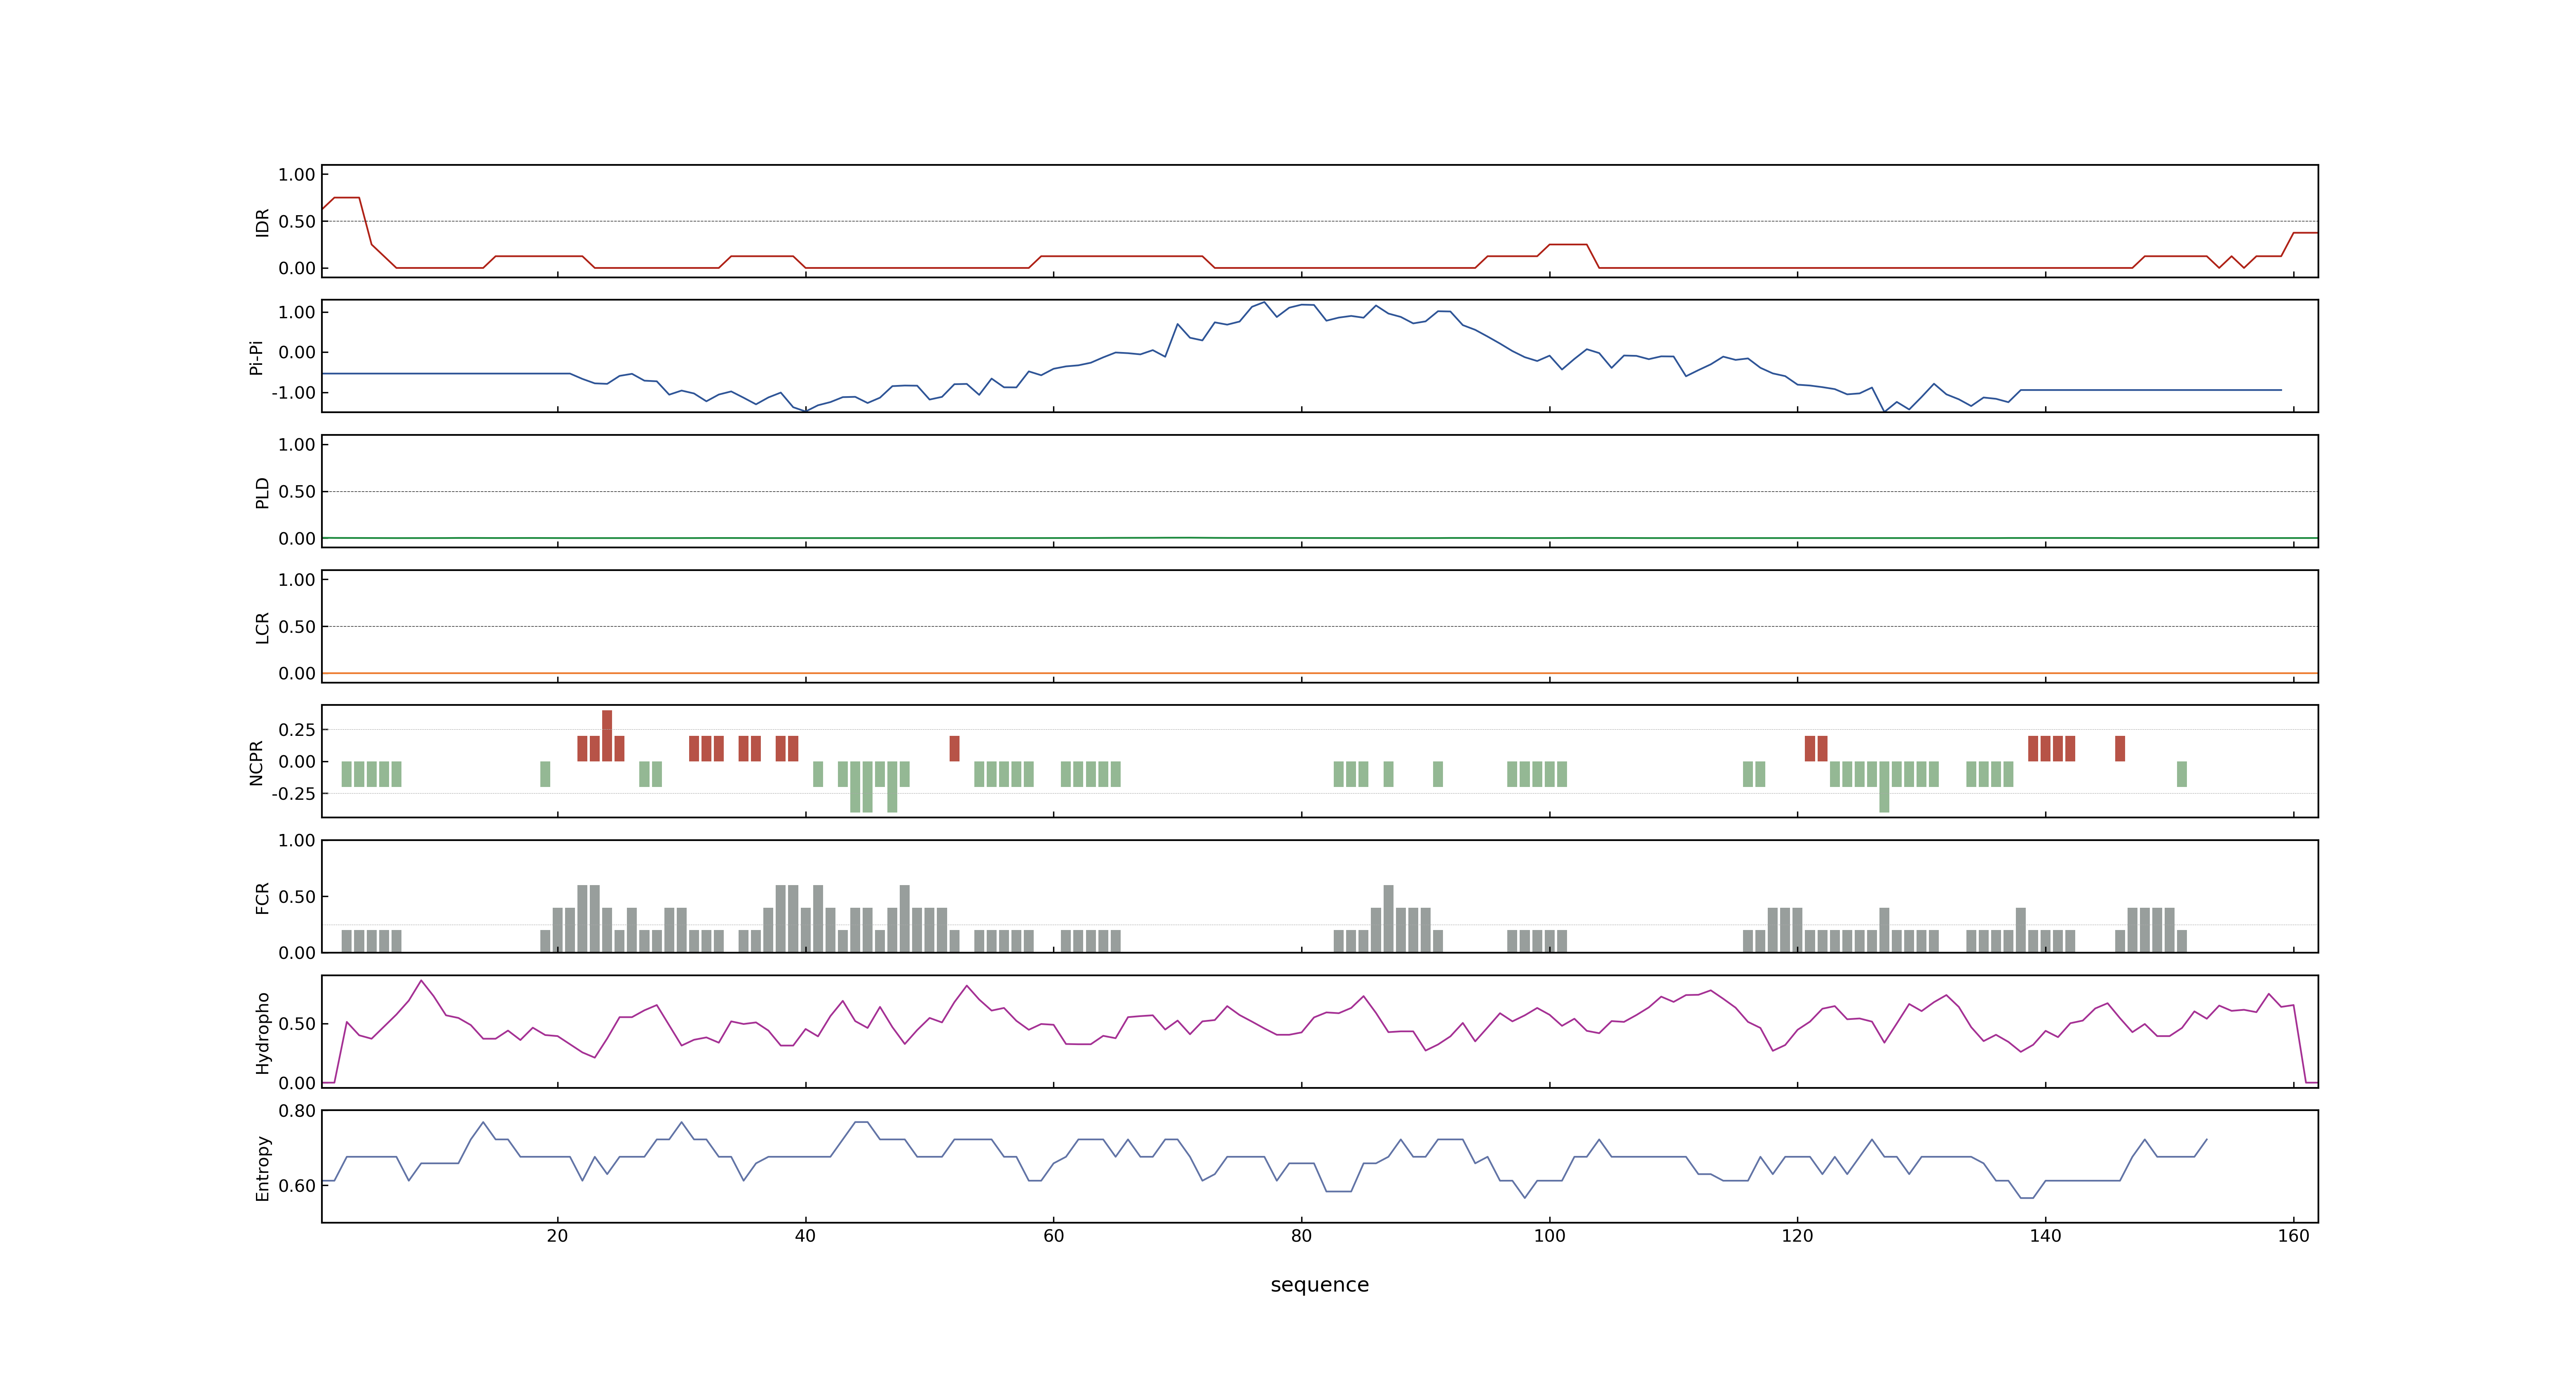Click the FCR axis label

click(262, 897)
